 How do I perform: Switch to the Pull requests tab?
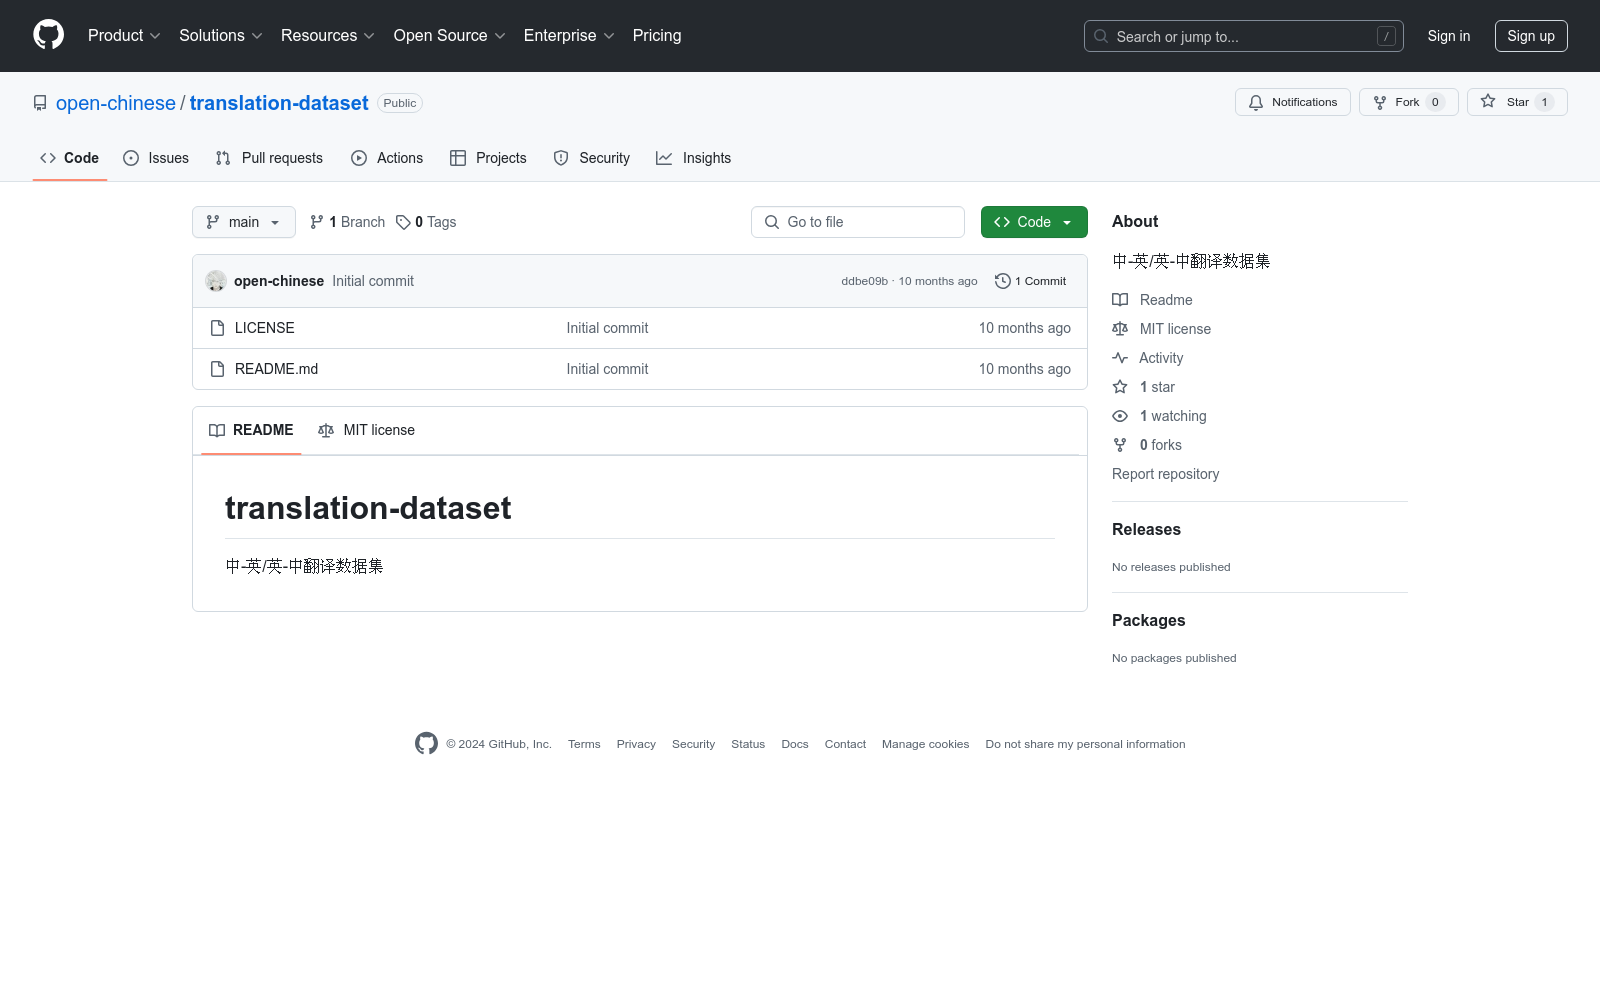pos(269,158)
